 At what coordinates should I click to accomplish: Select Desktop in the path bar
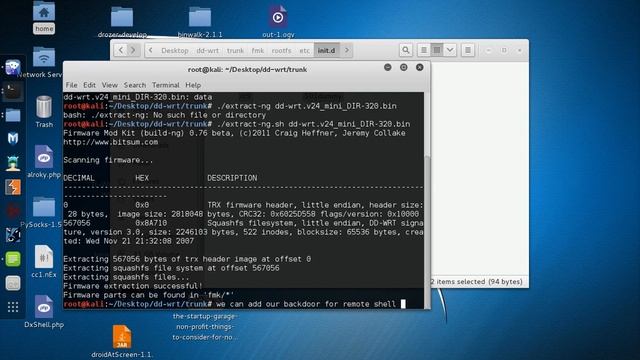[175, 51]
